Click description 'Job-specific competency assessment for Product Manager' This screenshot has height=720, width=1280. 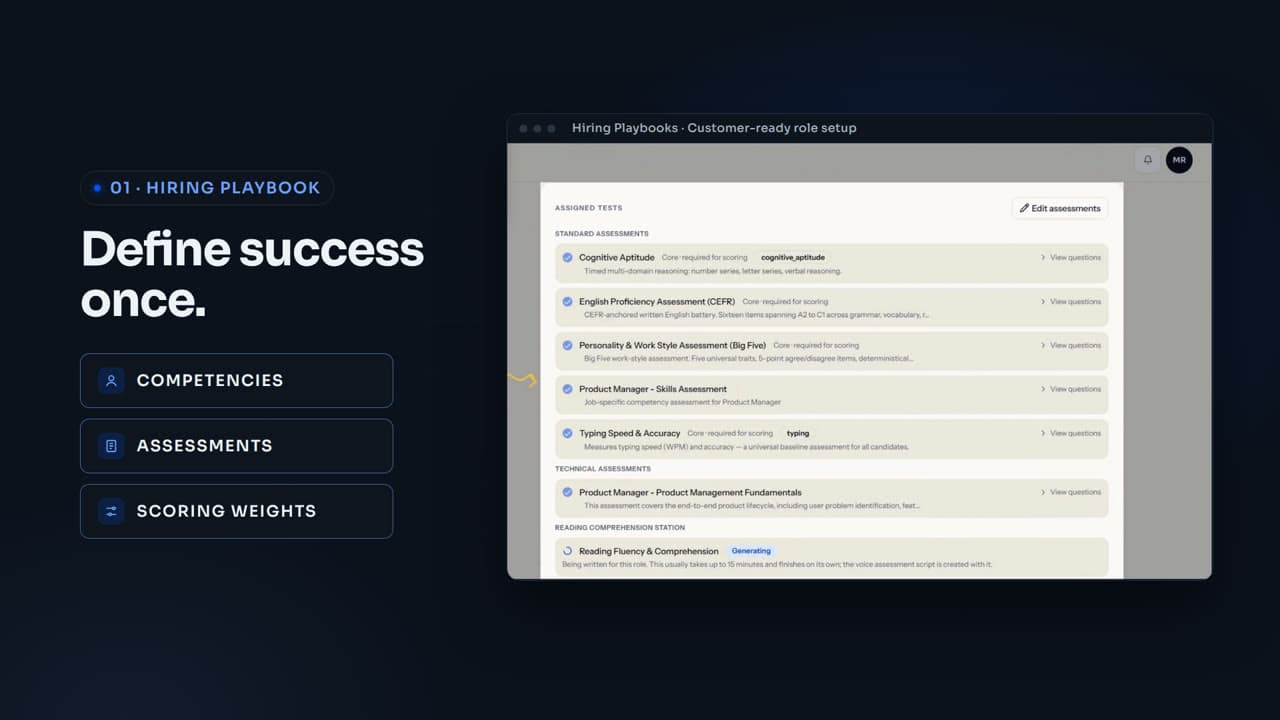coord(682,402)
